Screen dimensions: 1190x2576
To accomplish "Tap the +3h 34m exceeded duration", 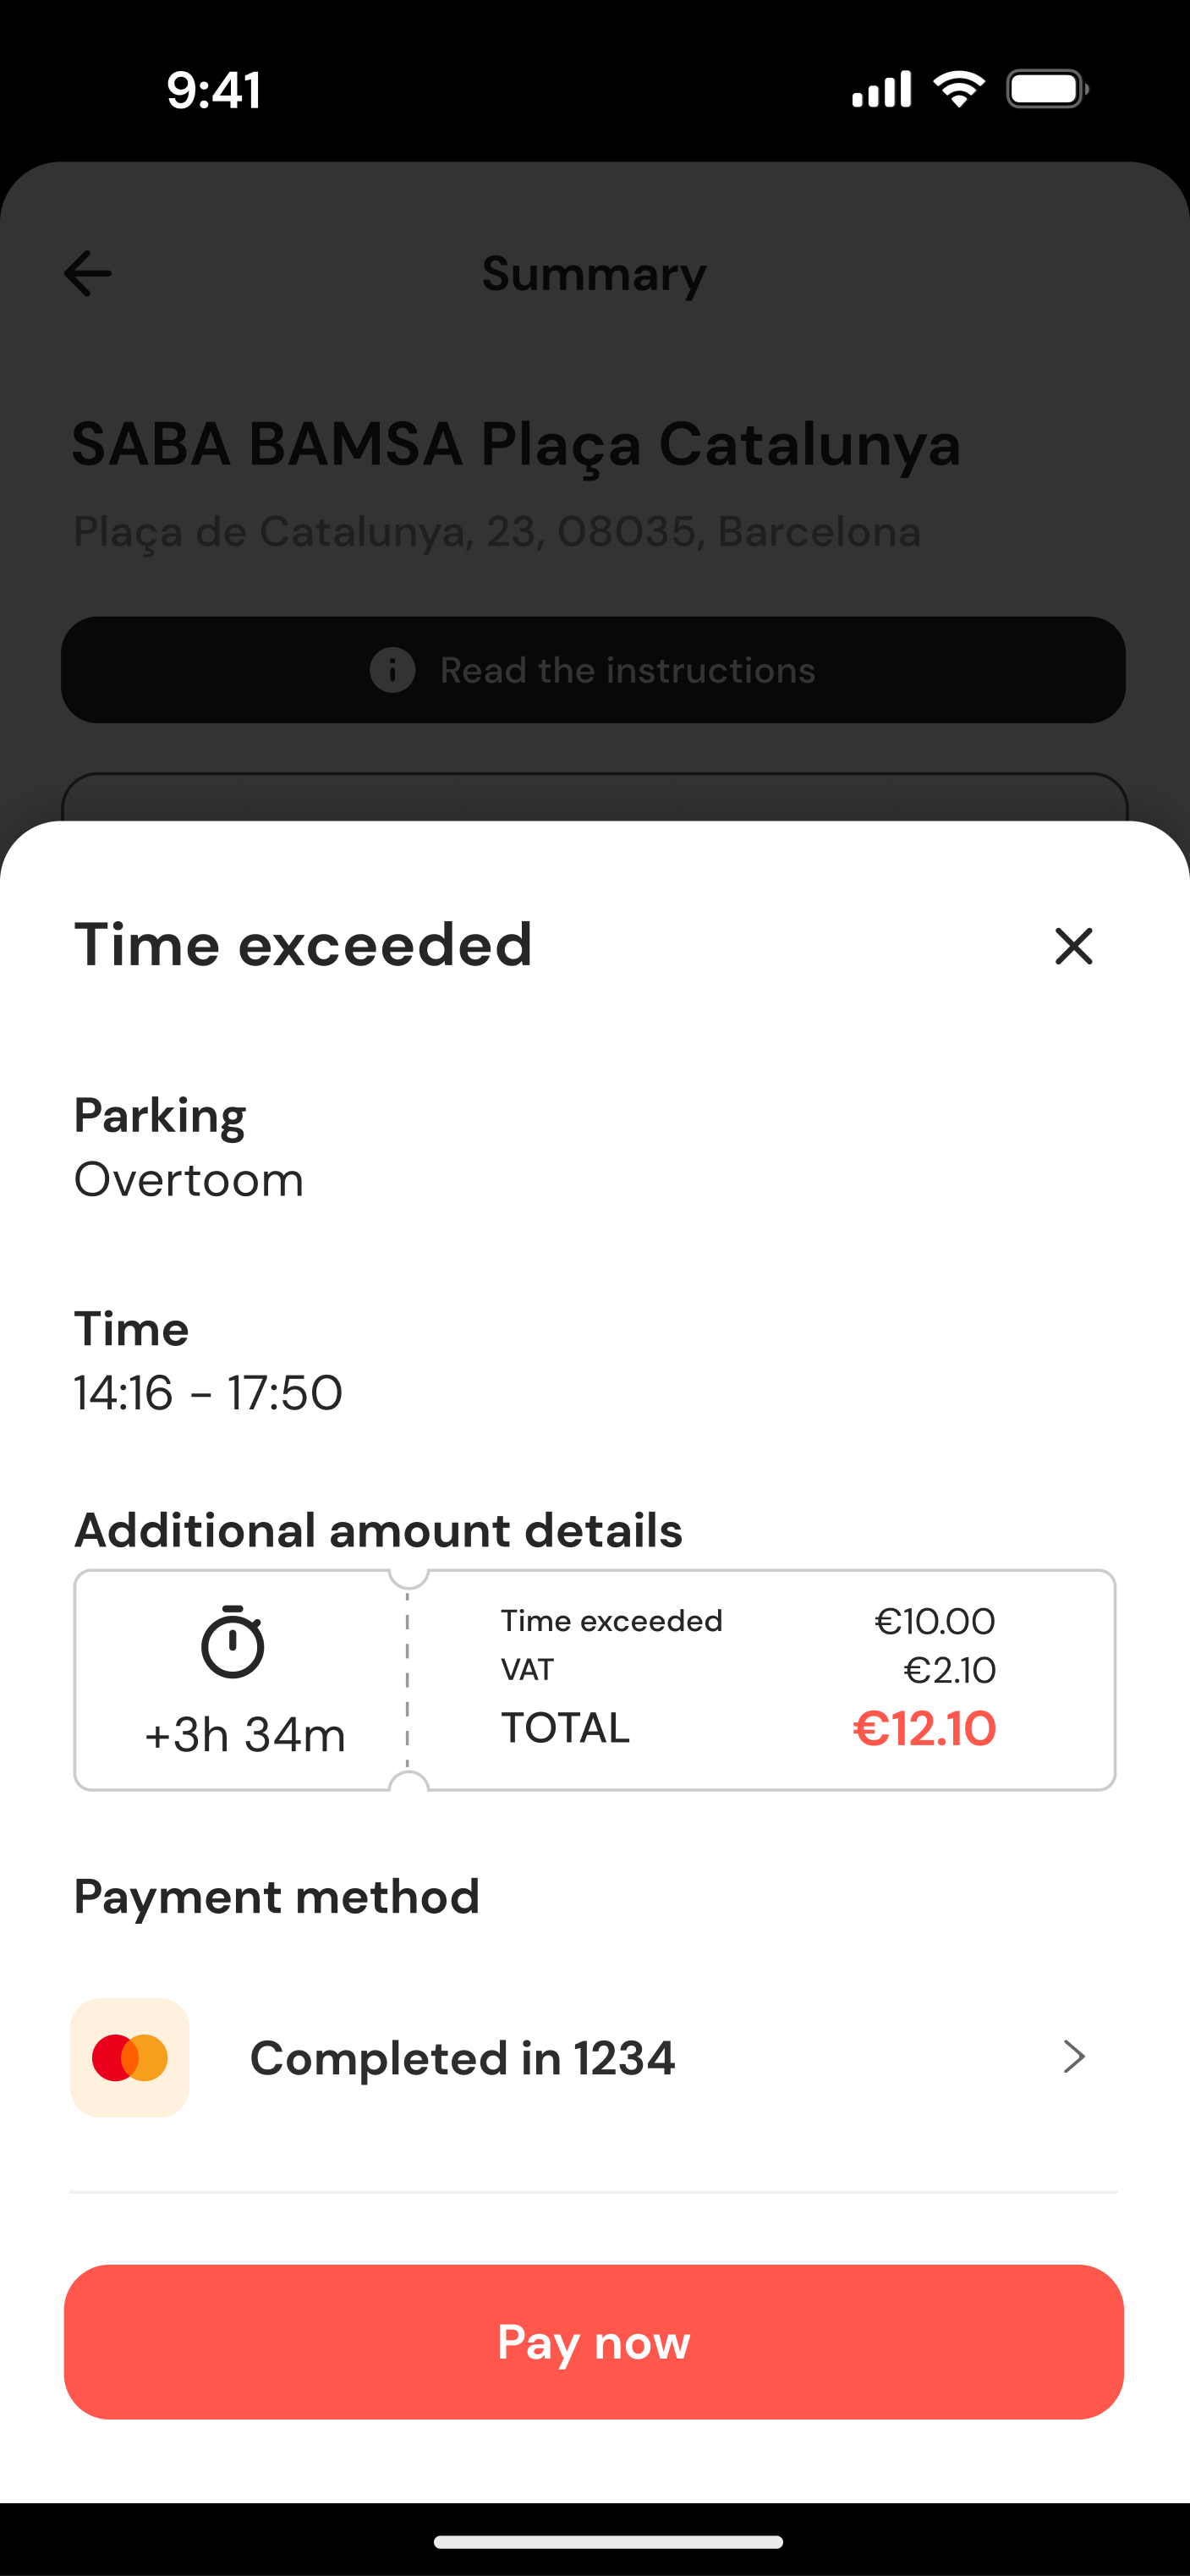I will pos(245,1735).
